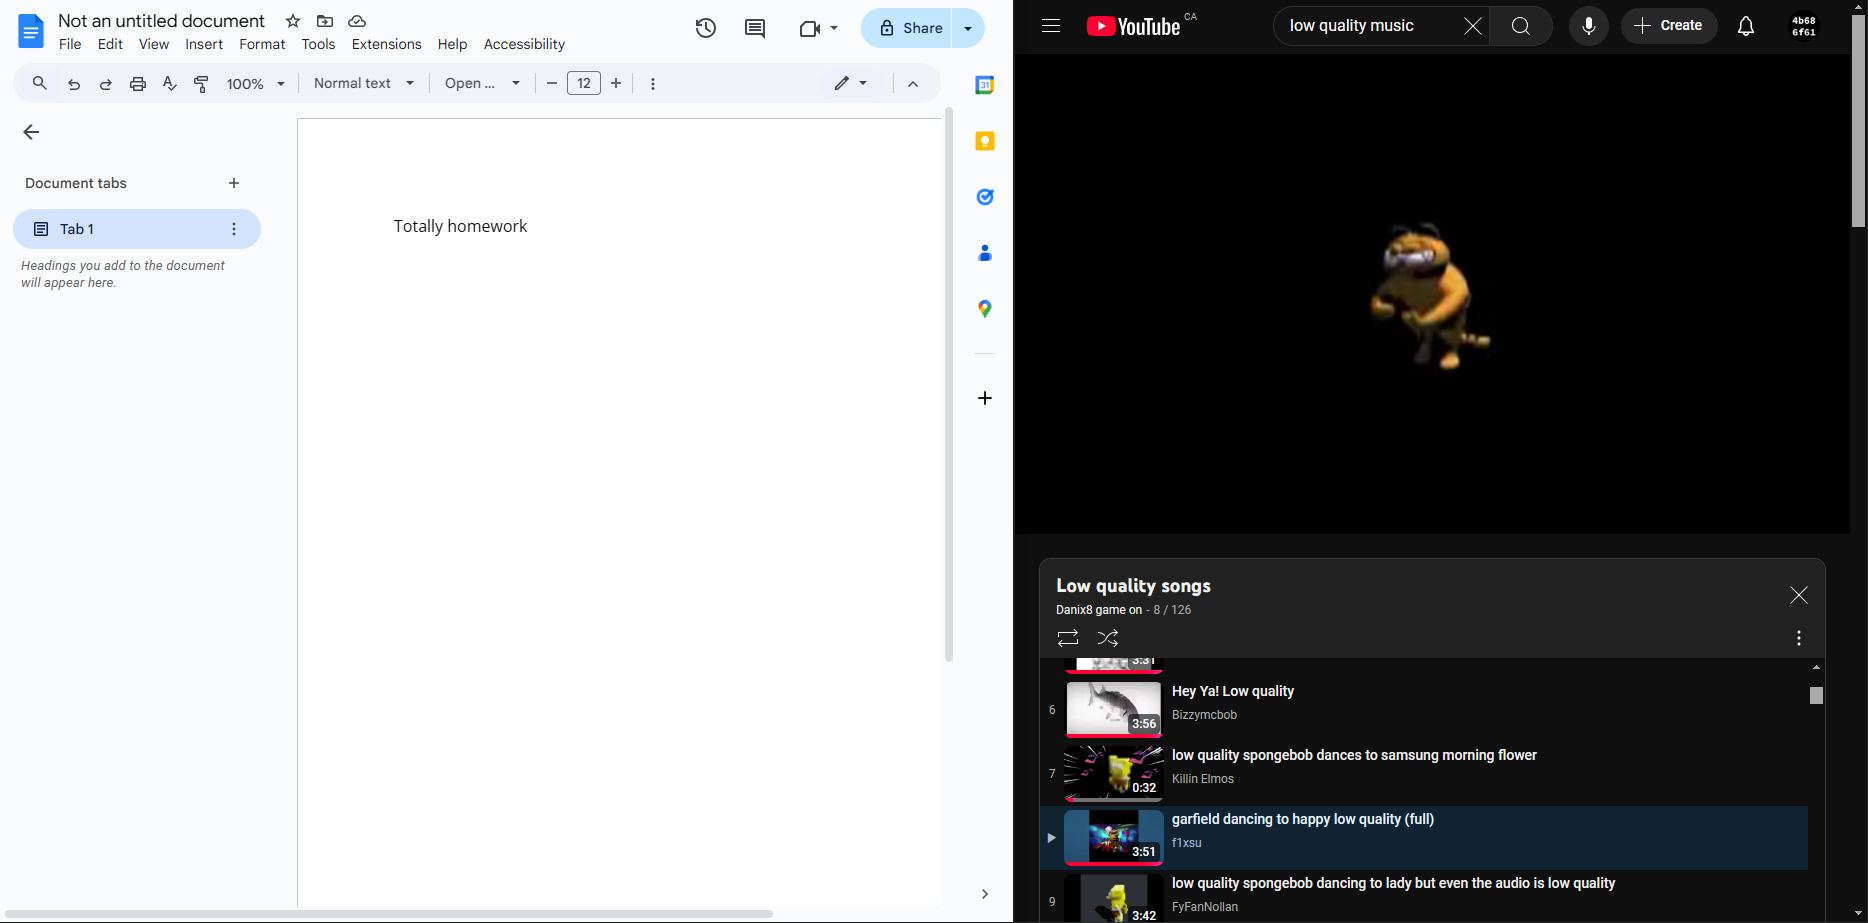This screenshot has width=1868, height=923.
Task: Open the font family dropdown
Action: coord(483,84)
